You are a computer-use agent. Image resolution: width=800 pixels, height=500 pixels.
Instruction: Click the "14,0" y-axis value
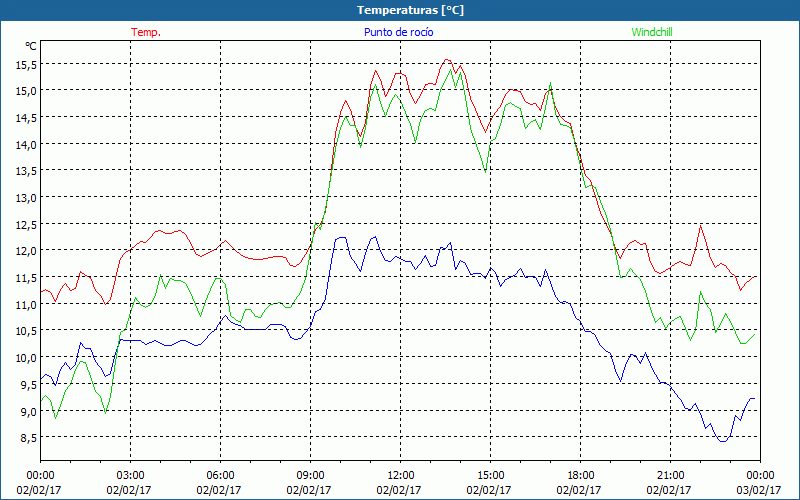point(26,144)
